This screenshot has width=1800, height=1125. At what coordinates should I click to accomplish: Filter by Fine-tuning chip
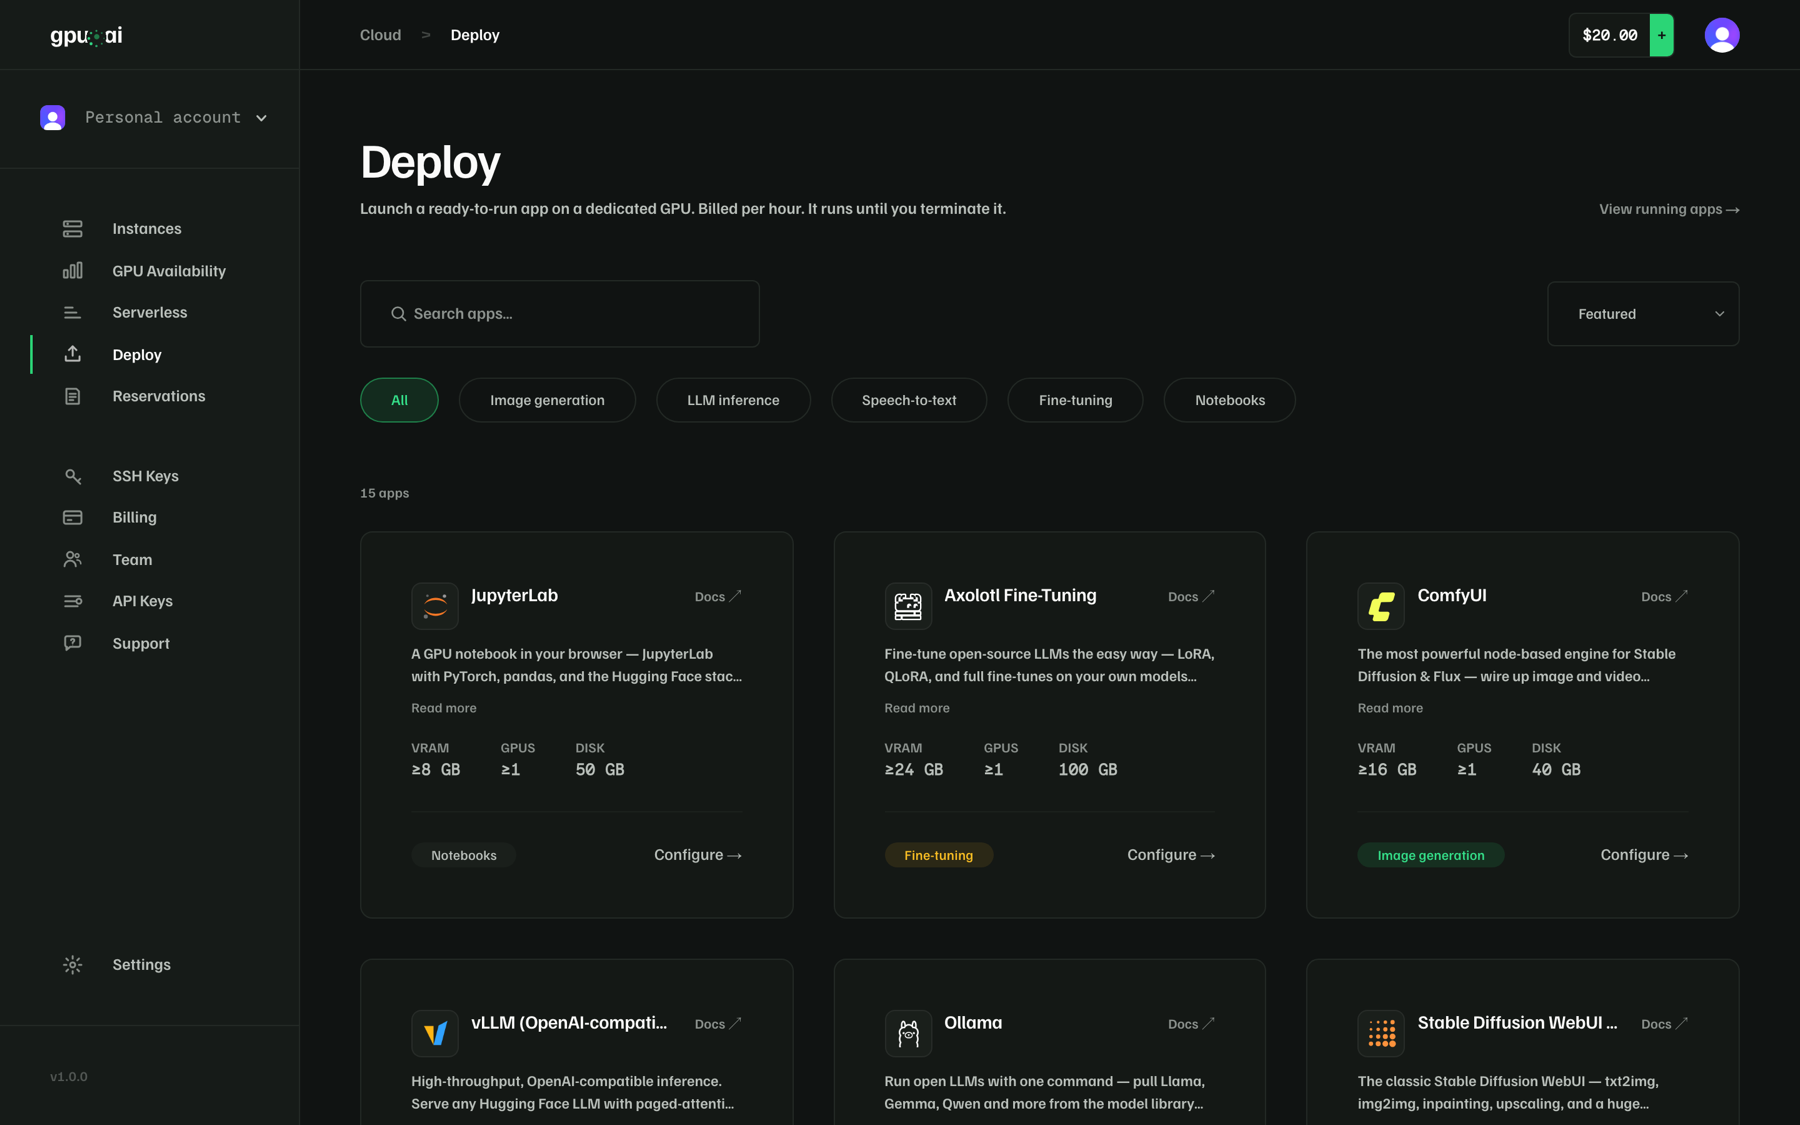coord(1075,400)
